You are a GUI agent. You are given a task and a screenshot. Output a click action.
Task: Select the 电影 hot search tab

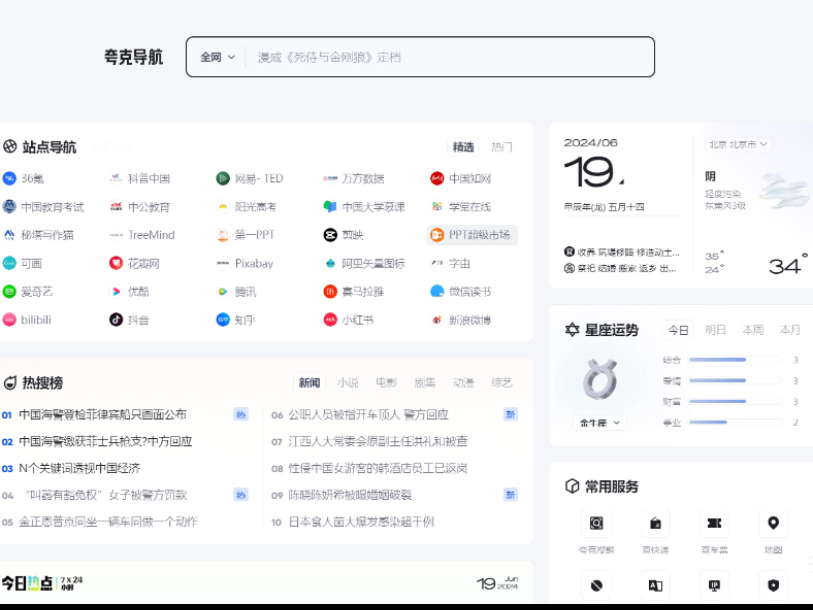click(x=386, y=383)
